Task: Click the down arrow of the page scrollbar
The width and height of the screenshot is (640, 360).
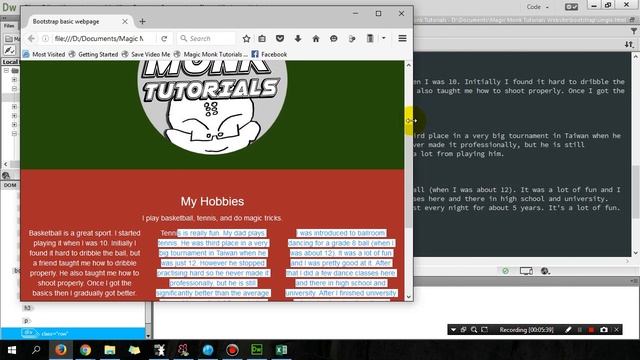Action: 409,297
